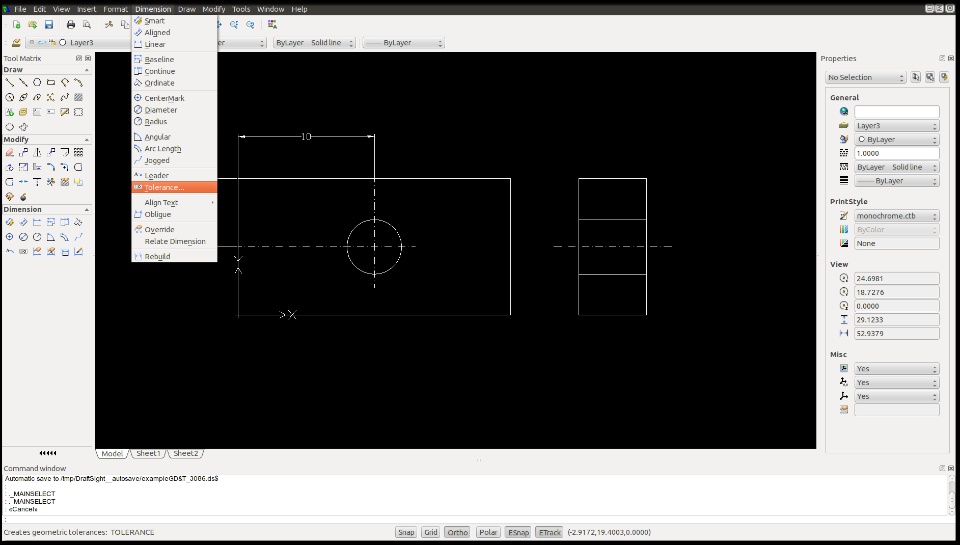
Task: Click the first icon button after No Selection
Action: point(916,77)
